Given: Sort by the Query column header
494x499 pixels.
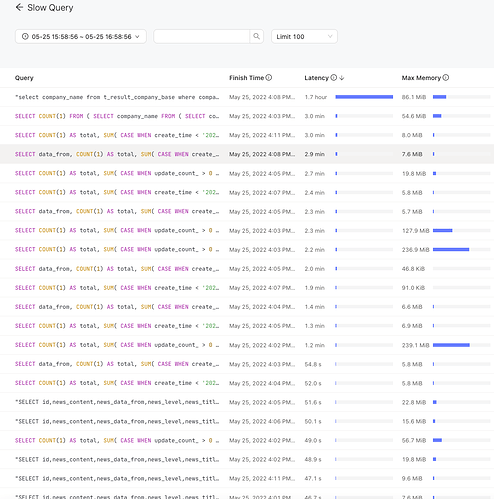Looking at the screenshot, I should [24, 78].
